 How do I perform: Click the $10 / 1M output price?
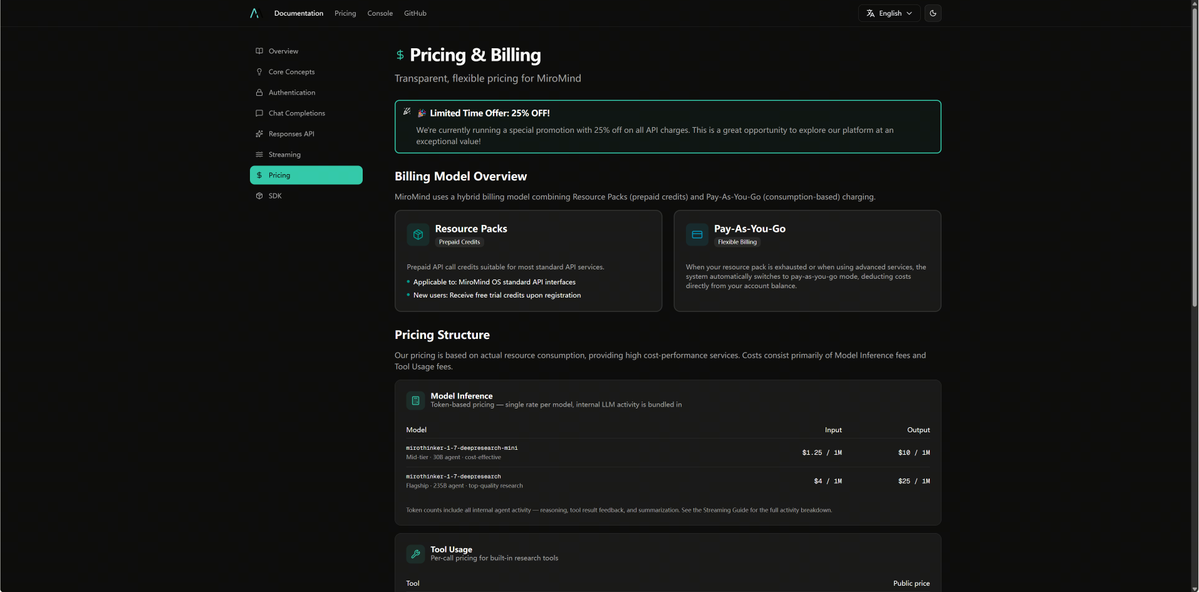tap(914, 453)
